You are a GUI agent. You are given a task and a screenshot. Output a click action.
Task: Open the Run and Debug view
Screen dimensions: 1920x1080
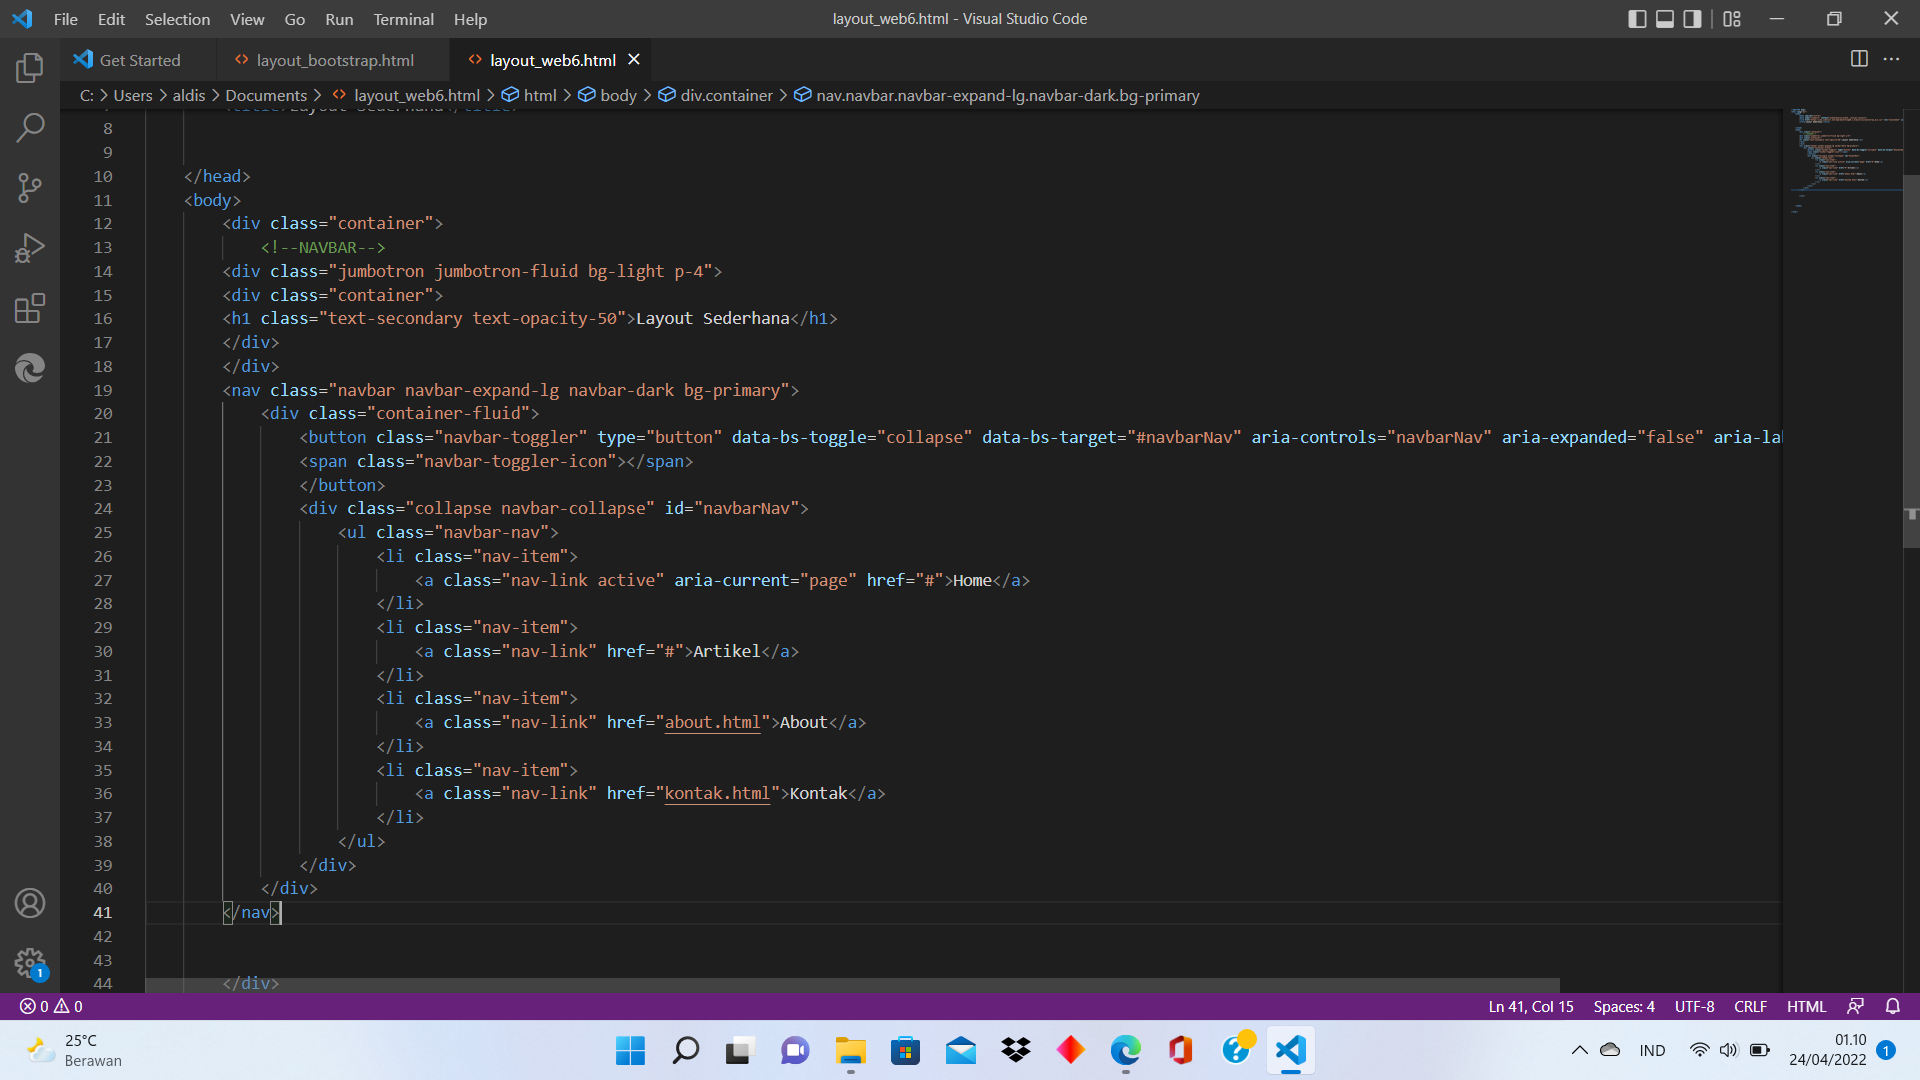[29, 248]
